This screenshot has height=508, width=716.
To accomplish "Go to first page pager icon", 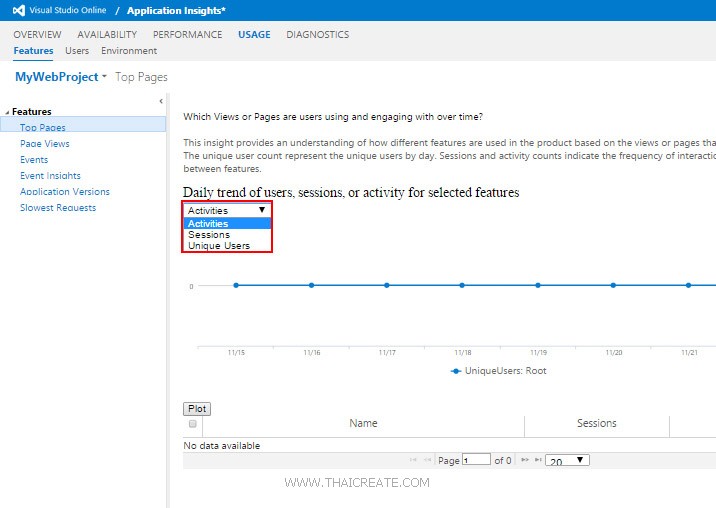I will click(x=413, y=460).
